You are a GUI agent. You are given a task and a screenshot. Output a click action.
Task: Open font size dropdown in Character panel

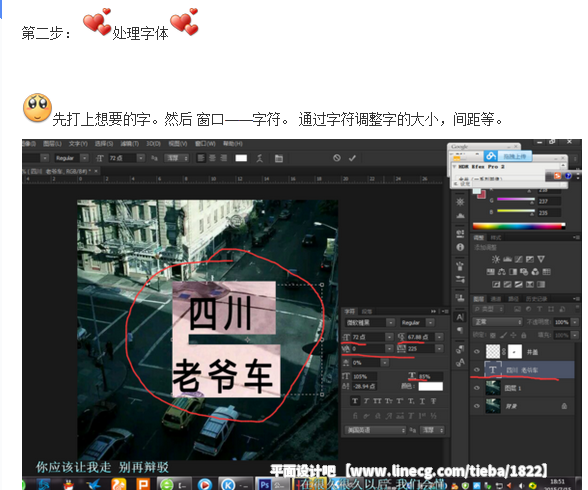point(389,337)
